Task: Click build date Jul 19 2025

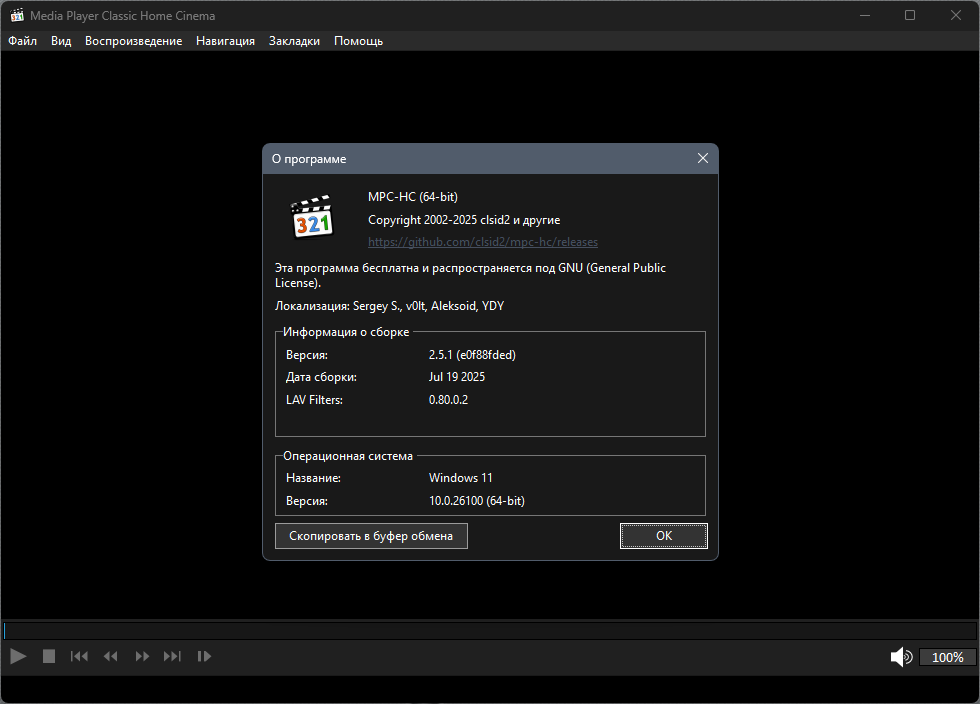Action: coord(457,377)
